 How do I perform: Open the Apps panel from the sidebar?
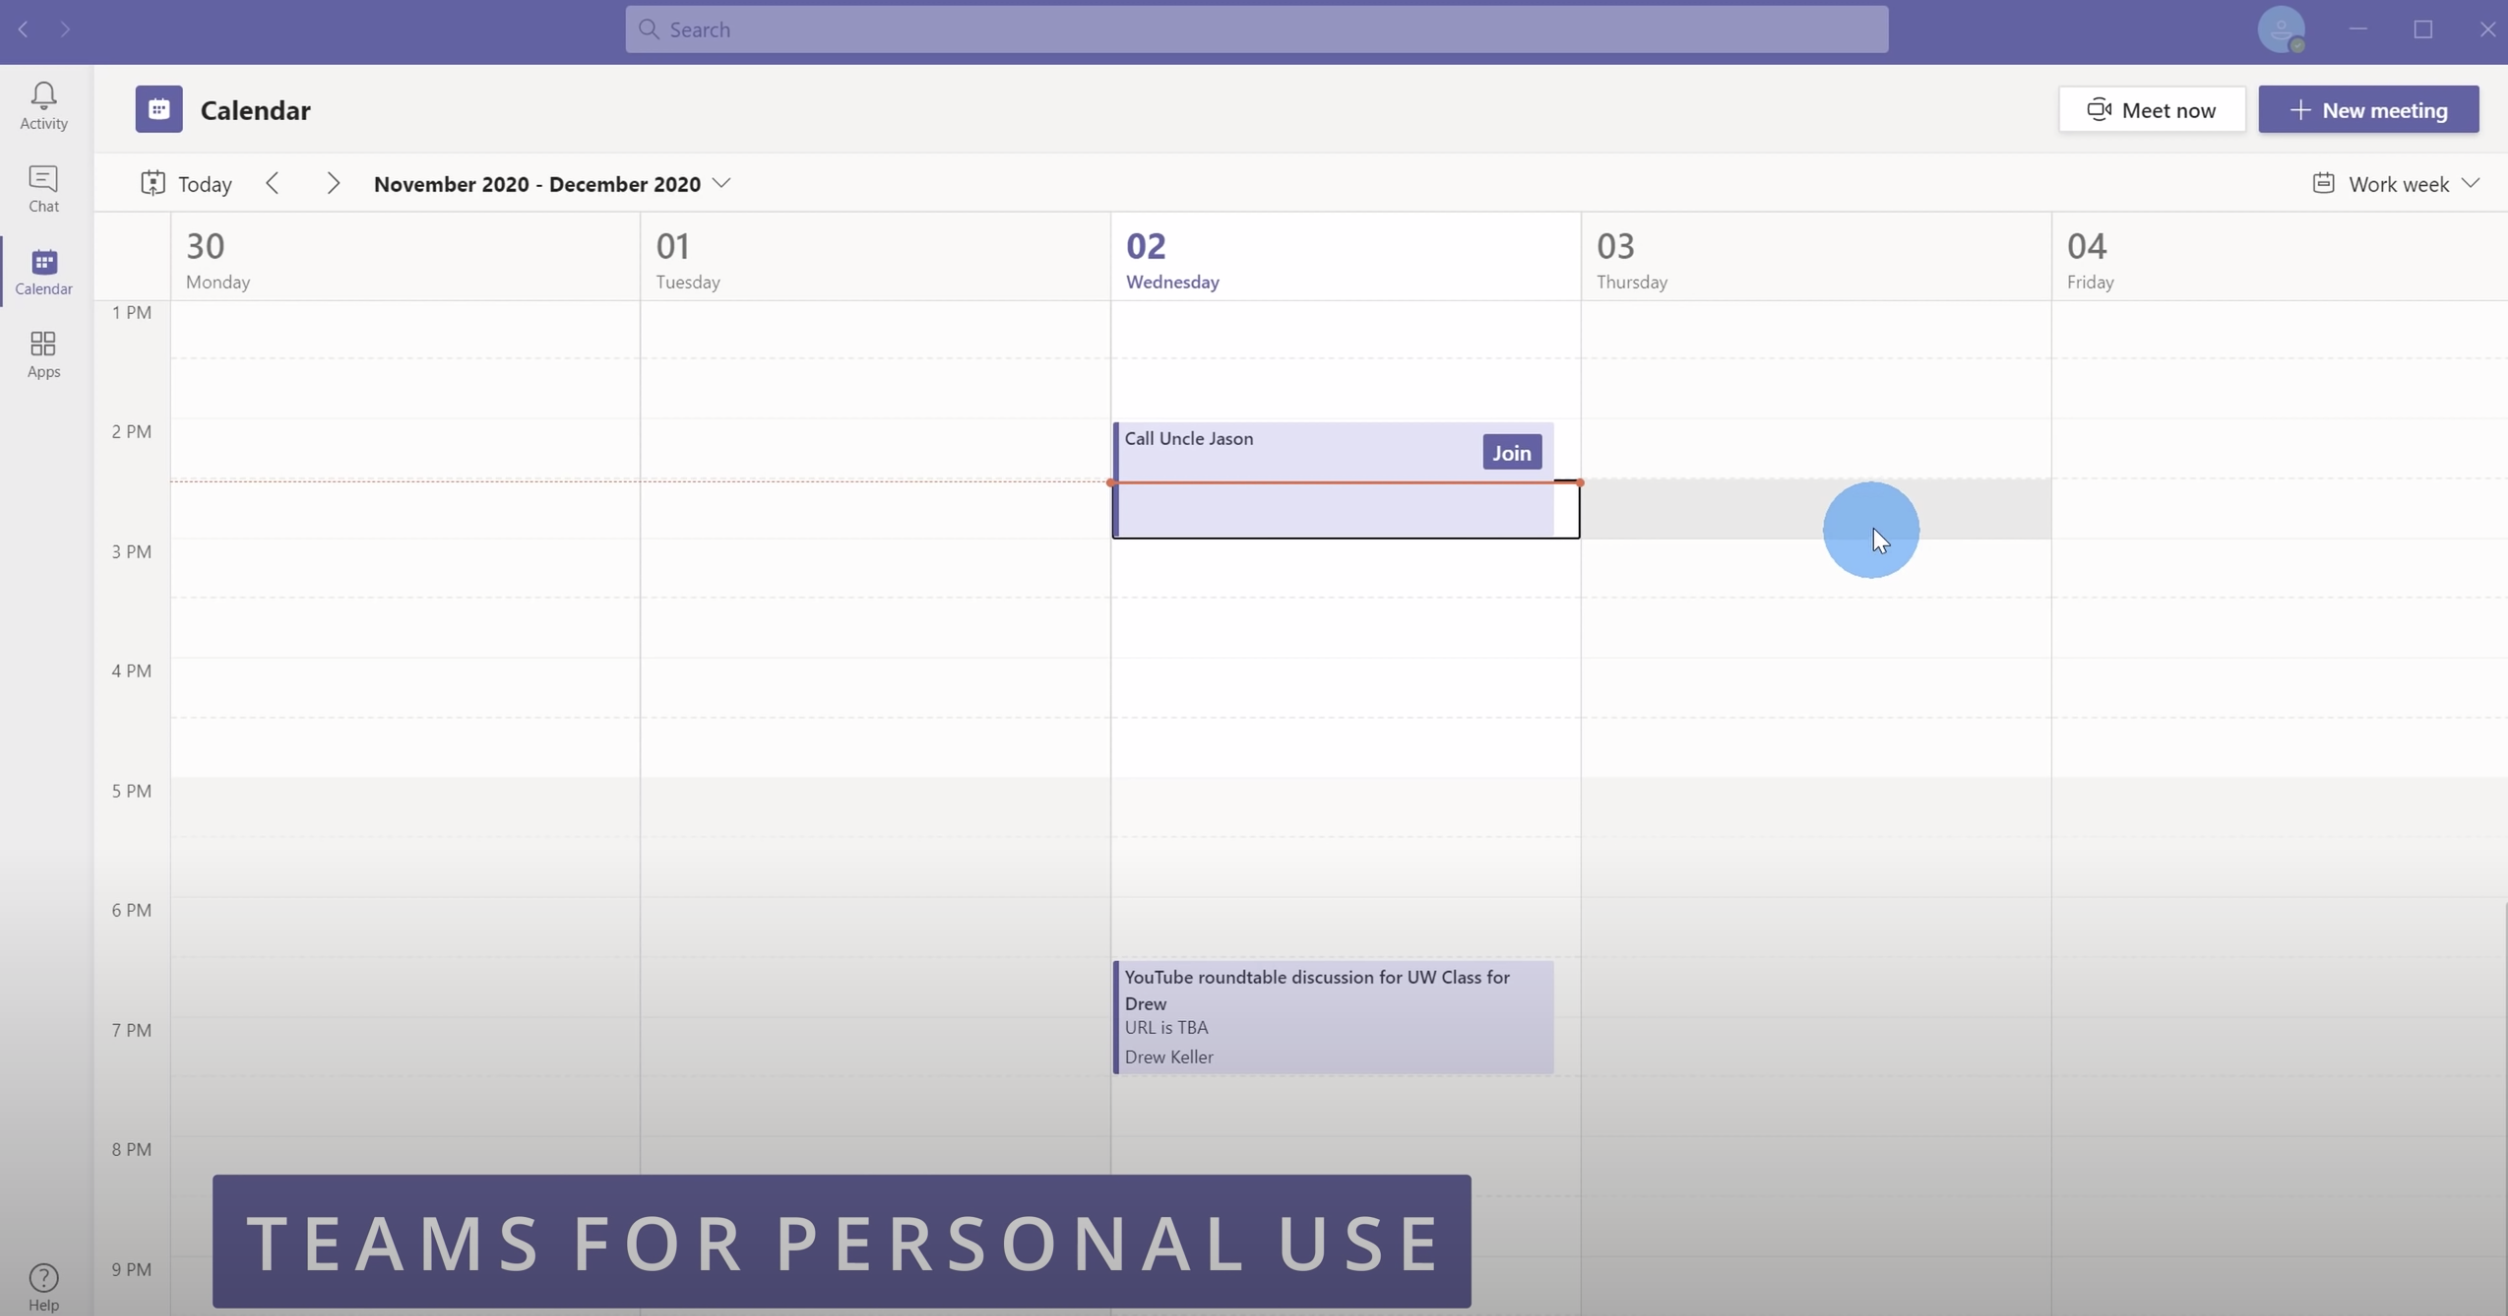point(43,352)
